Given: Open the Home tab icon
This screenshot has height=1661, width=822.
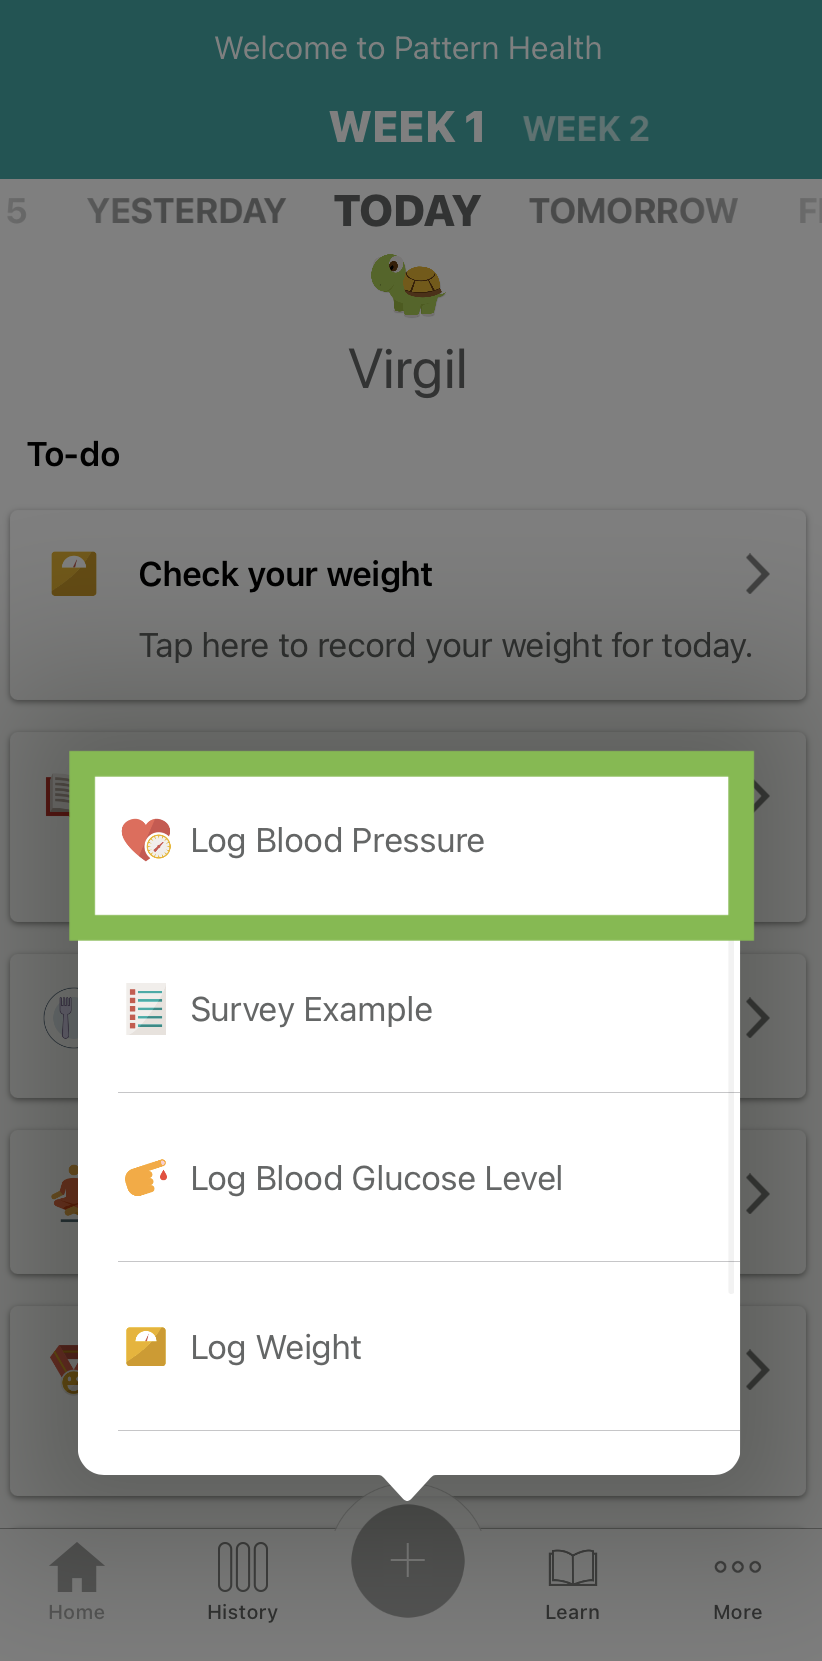Looking at the screenshot, I should coord(77,1567).
